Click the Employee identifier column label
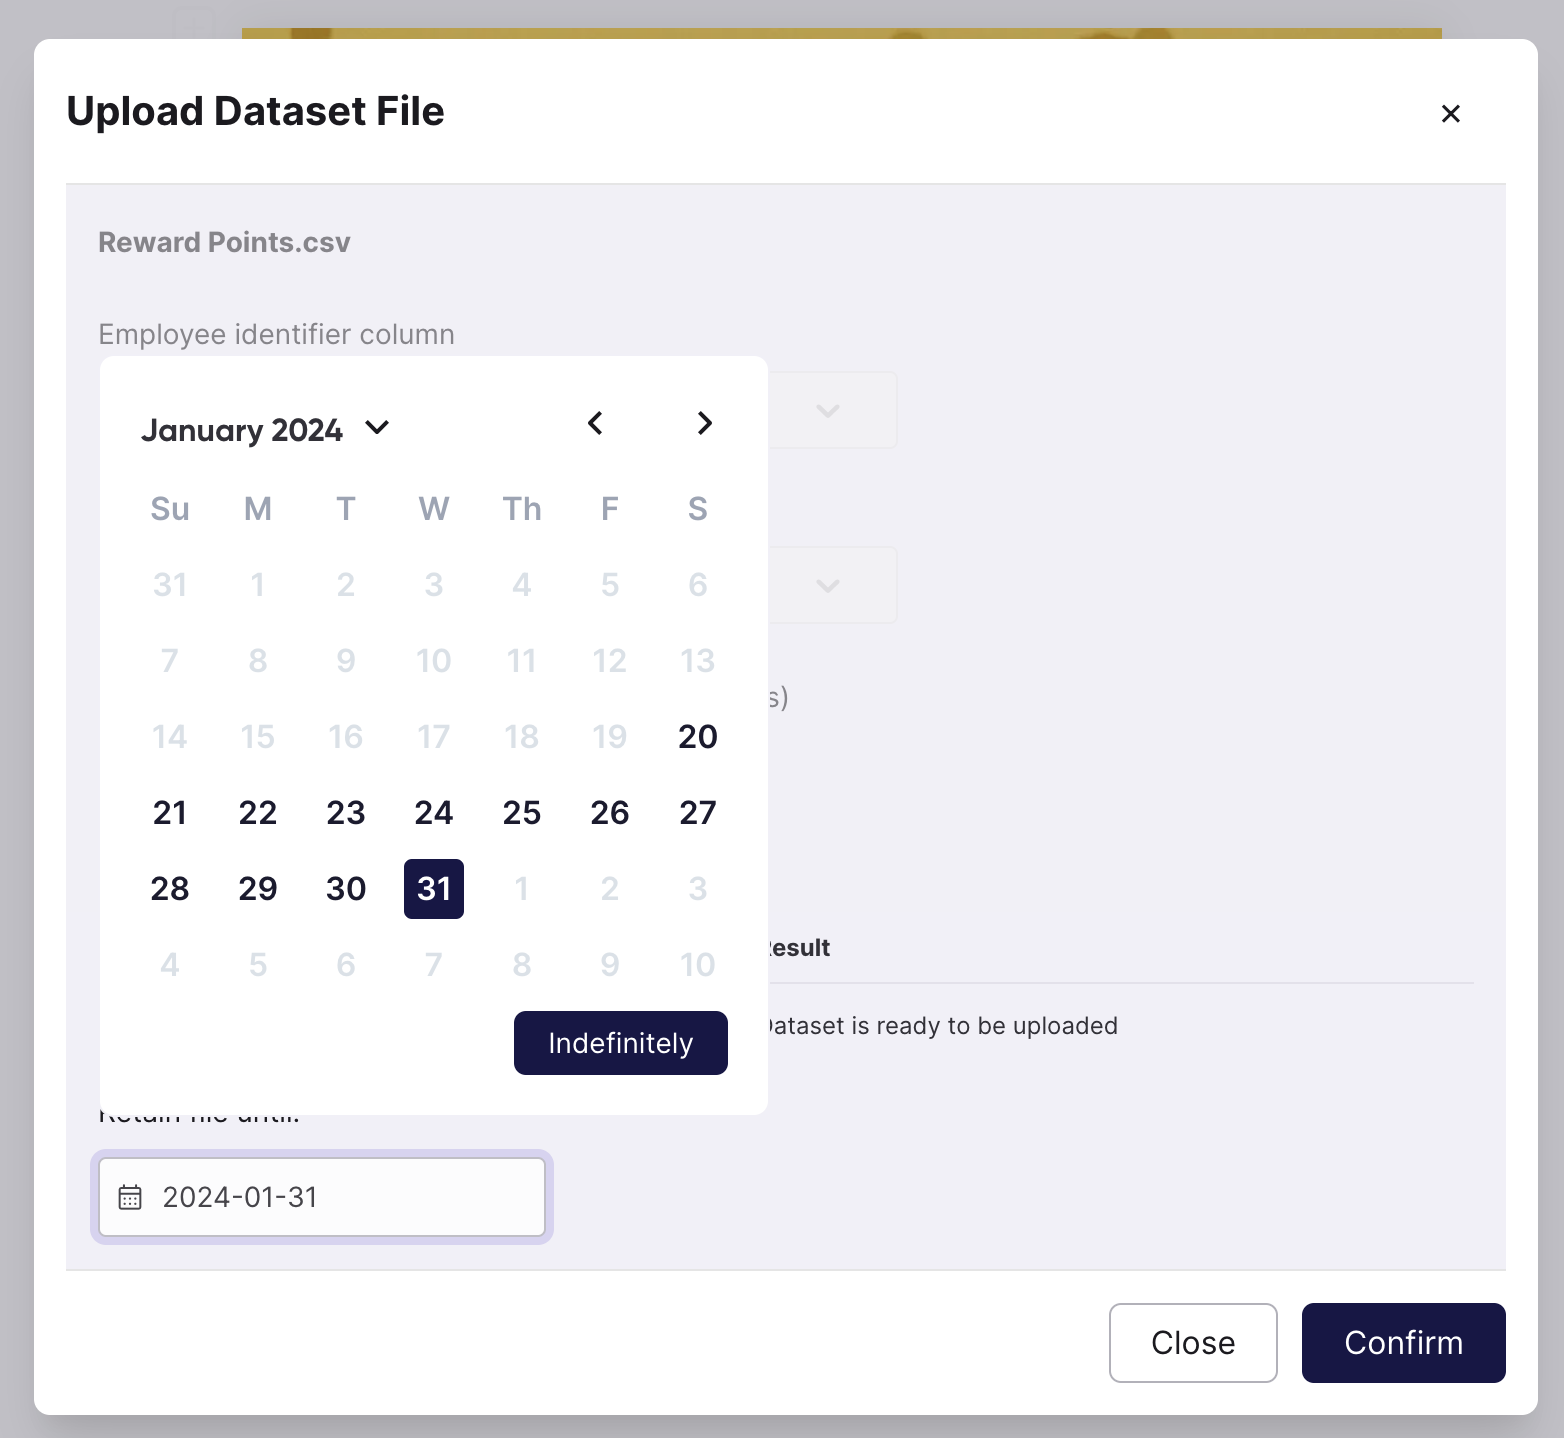 tap(276, 334)
